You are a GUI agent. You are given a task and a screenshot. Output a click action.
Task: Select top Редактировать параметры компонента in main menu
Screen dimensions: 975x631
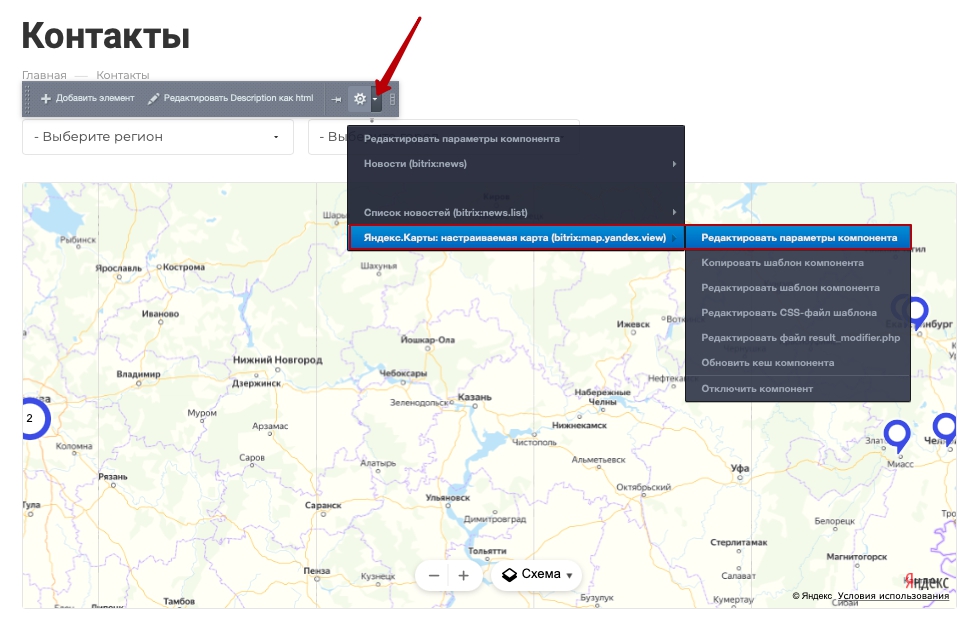(x=461, y=139)
